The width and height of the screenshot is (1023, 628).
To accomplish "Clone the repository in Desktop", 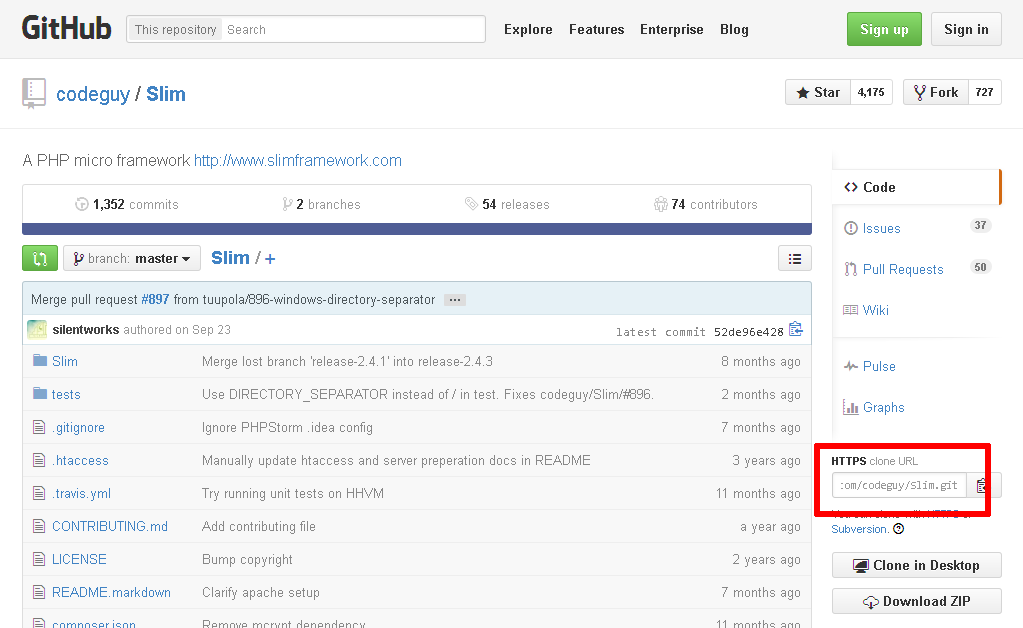I will 916,565.
